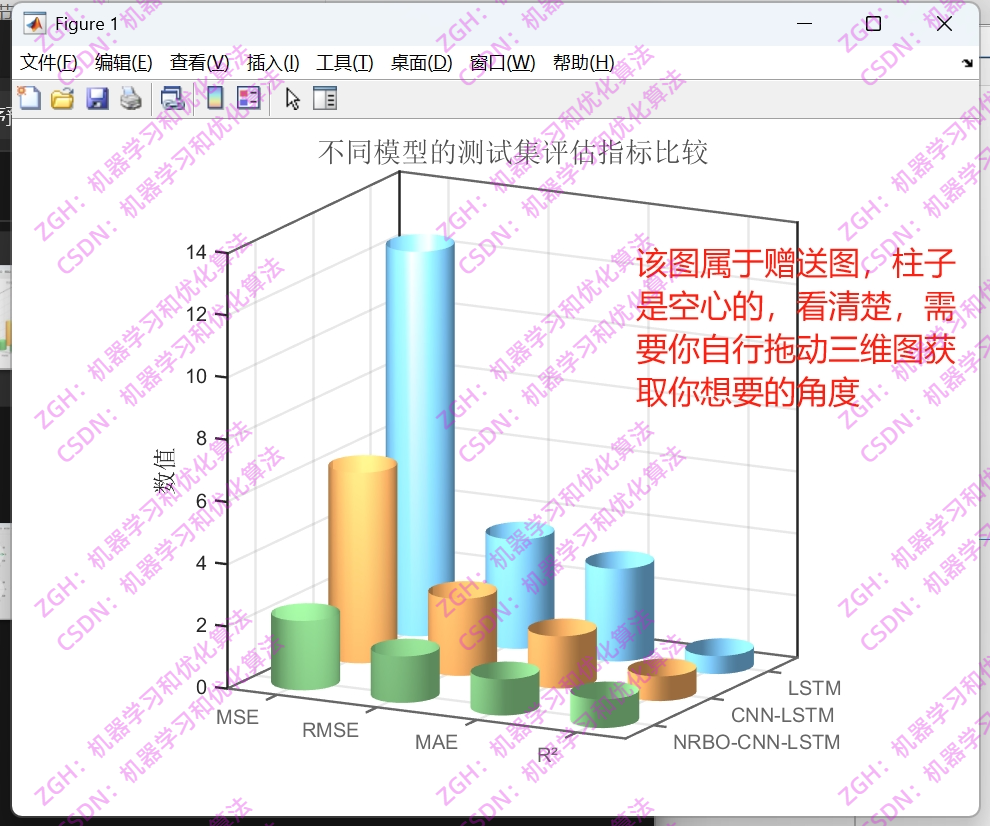Select the Edit Plot arrow tool
This screenshot has height=826, width=990.
pos(292,99)
